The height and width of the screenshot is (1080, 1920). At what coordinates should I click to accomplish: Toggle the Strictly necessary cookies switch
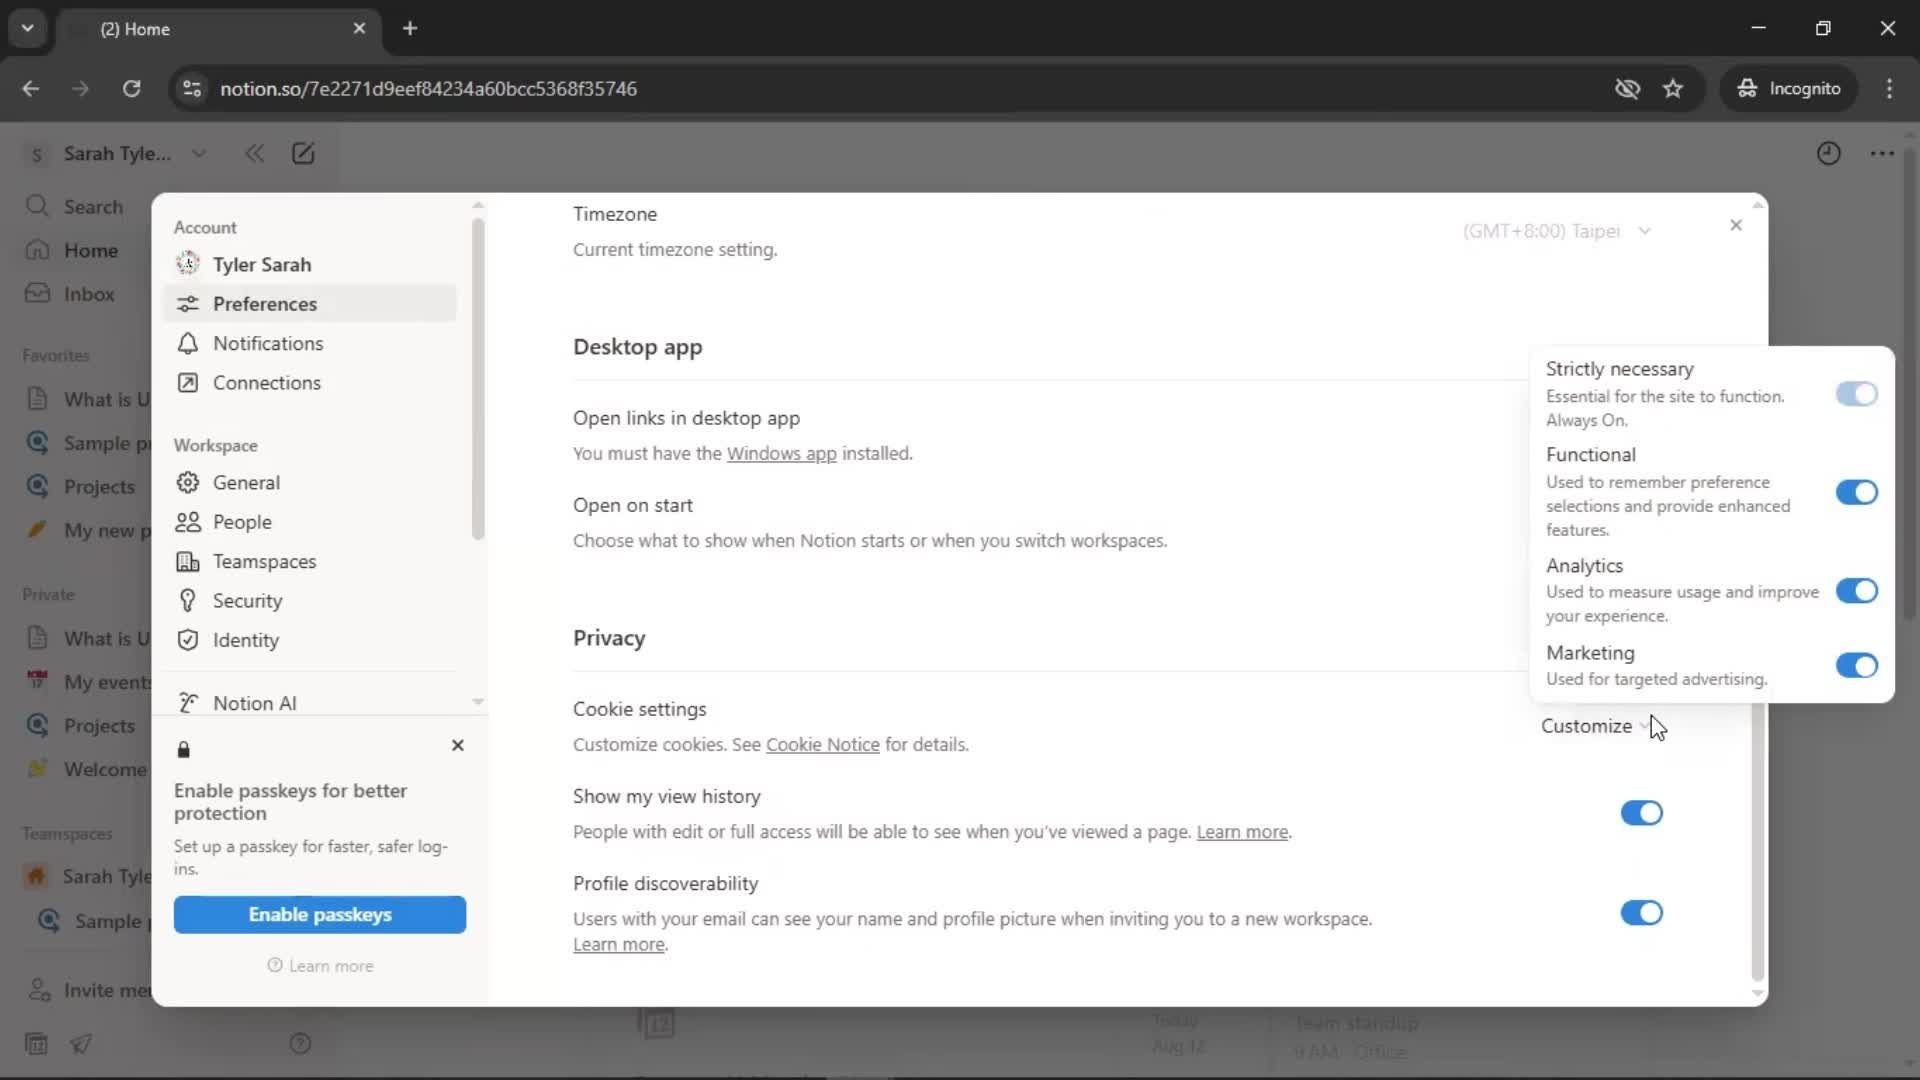point(1856,394)
